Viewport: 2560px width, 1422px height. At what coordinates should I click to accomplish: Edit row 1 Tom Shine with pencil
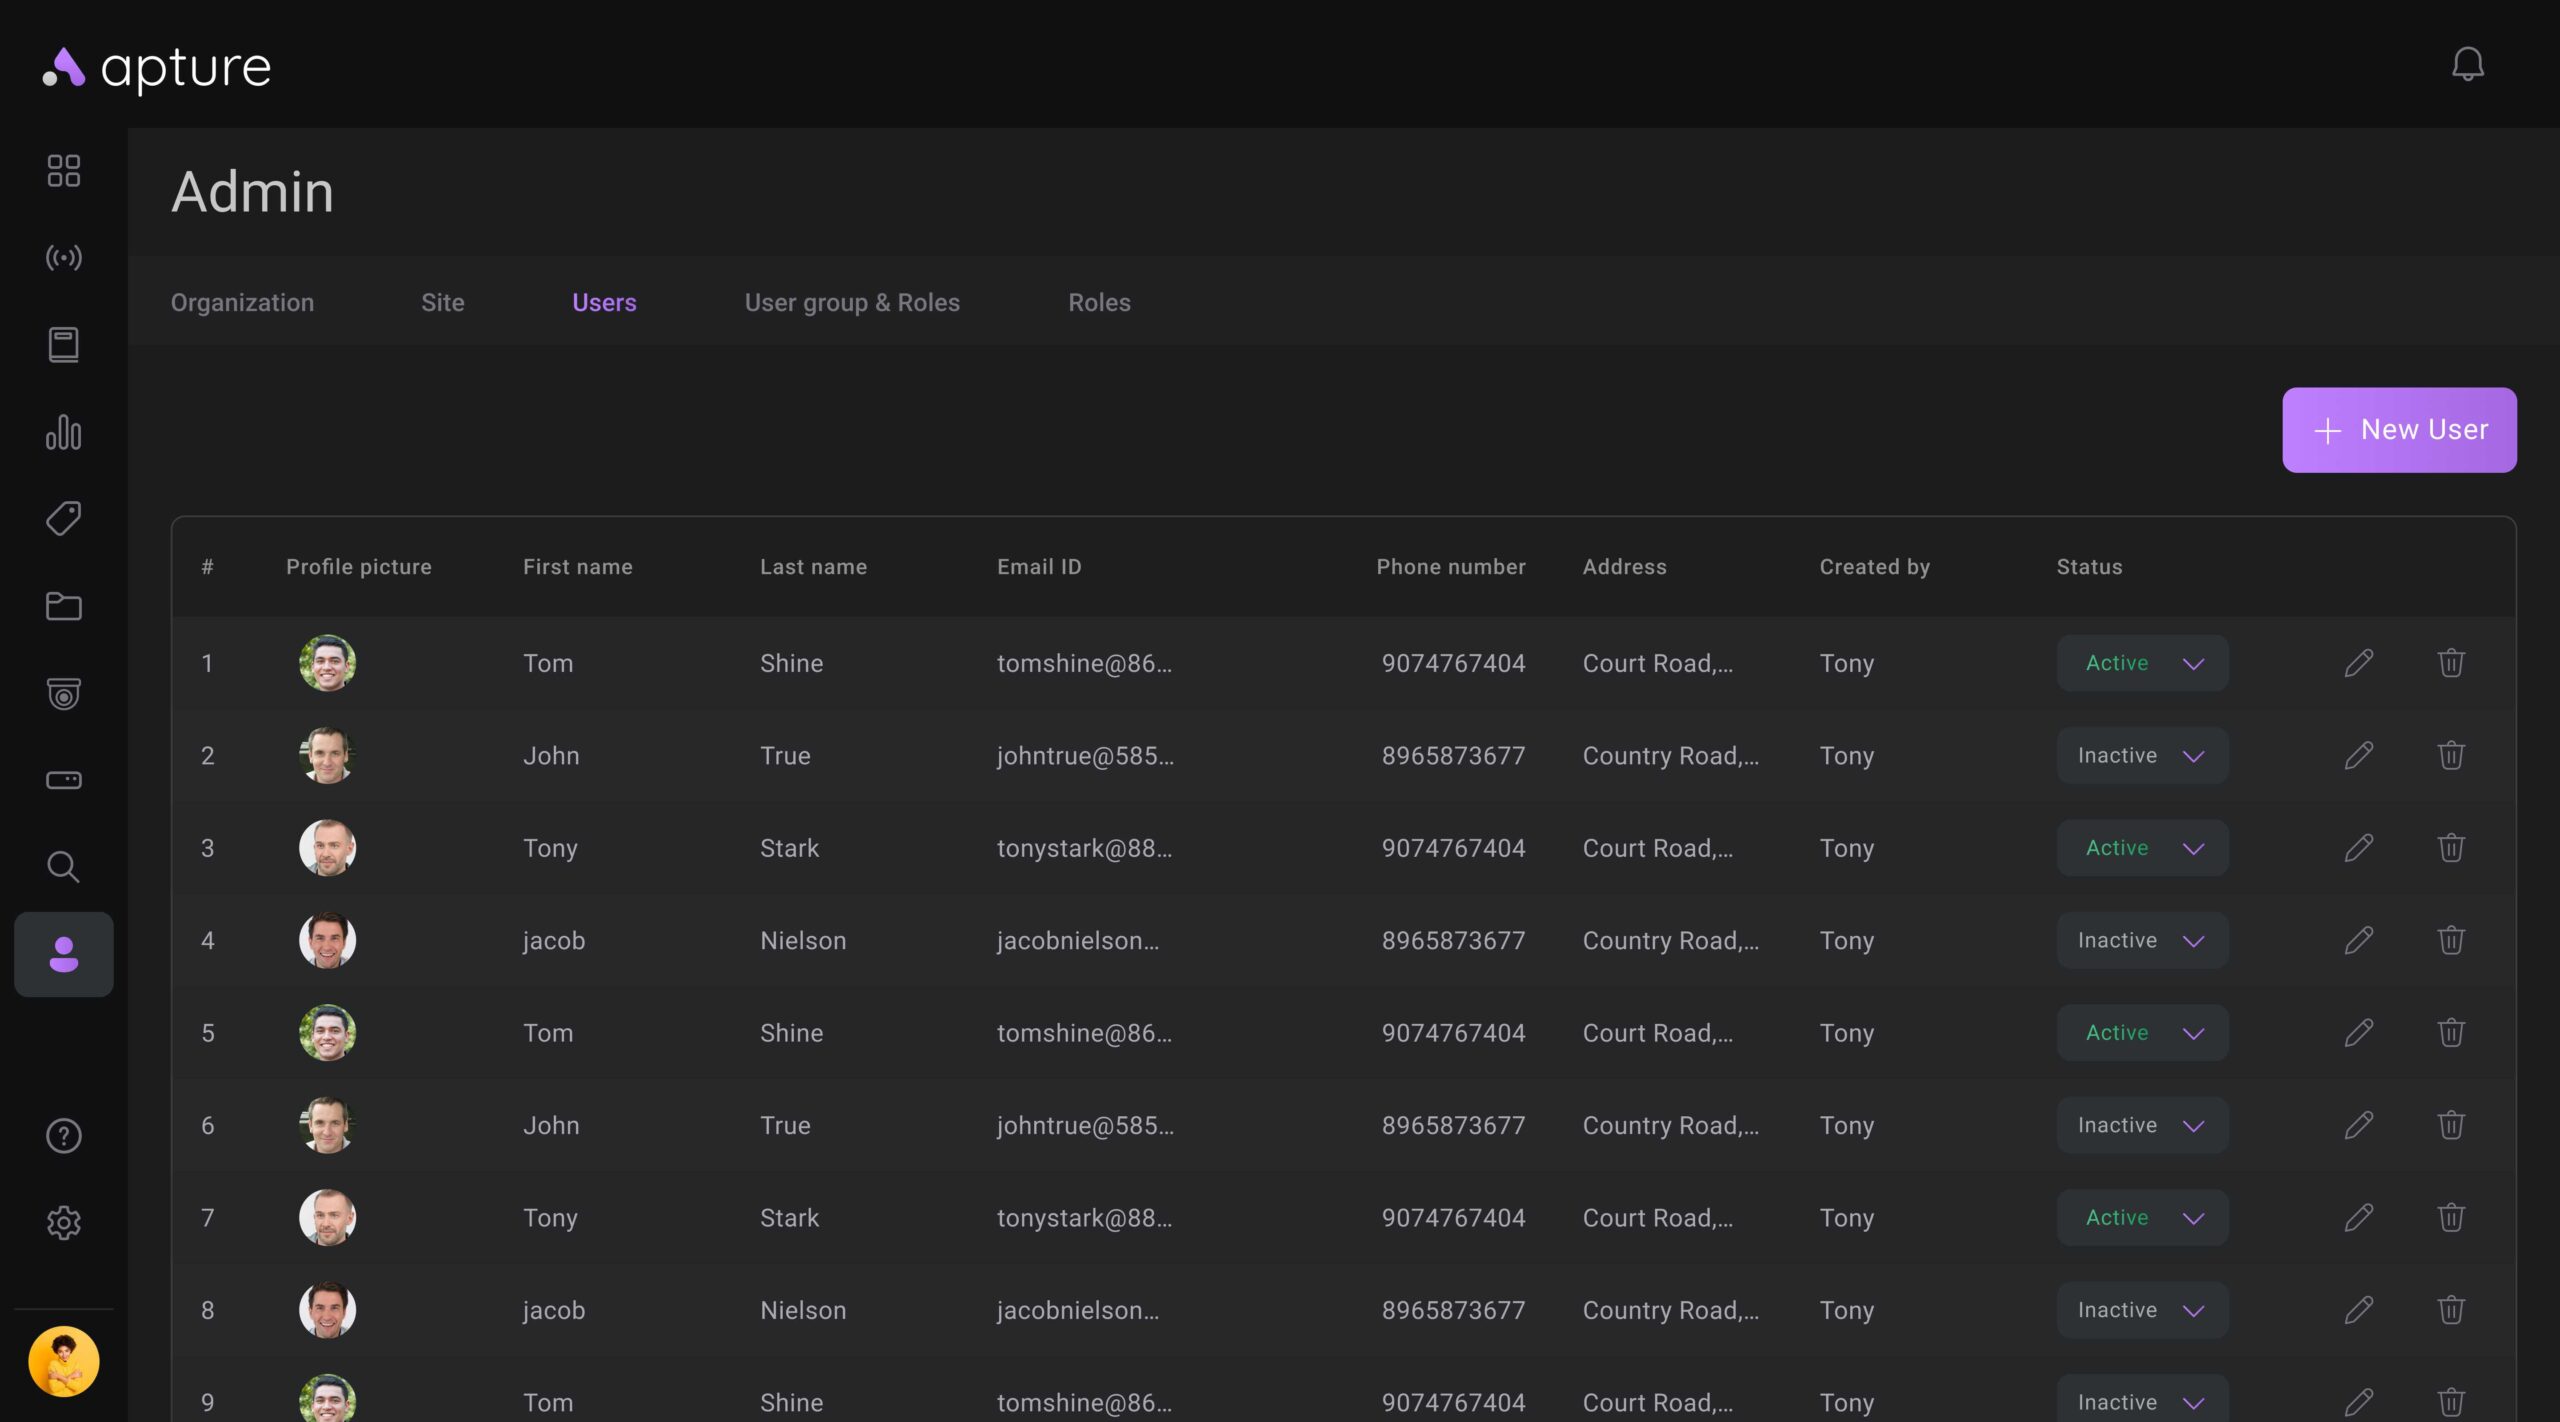click(x=2358, y=663)
